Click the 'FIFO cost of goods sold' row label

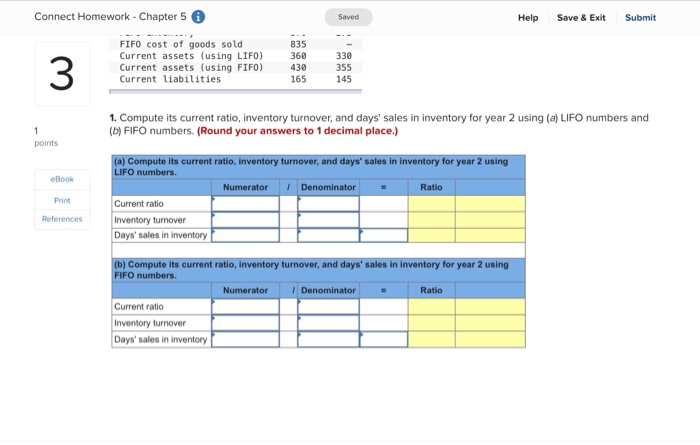pos(181,44)
